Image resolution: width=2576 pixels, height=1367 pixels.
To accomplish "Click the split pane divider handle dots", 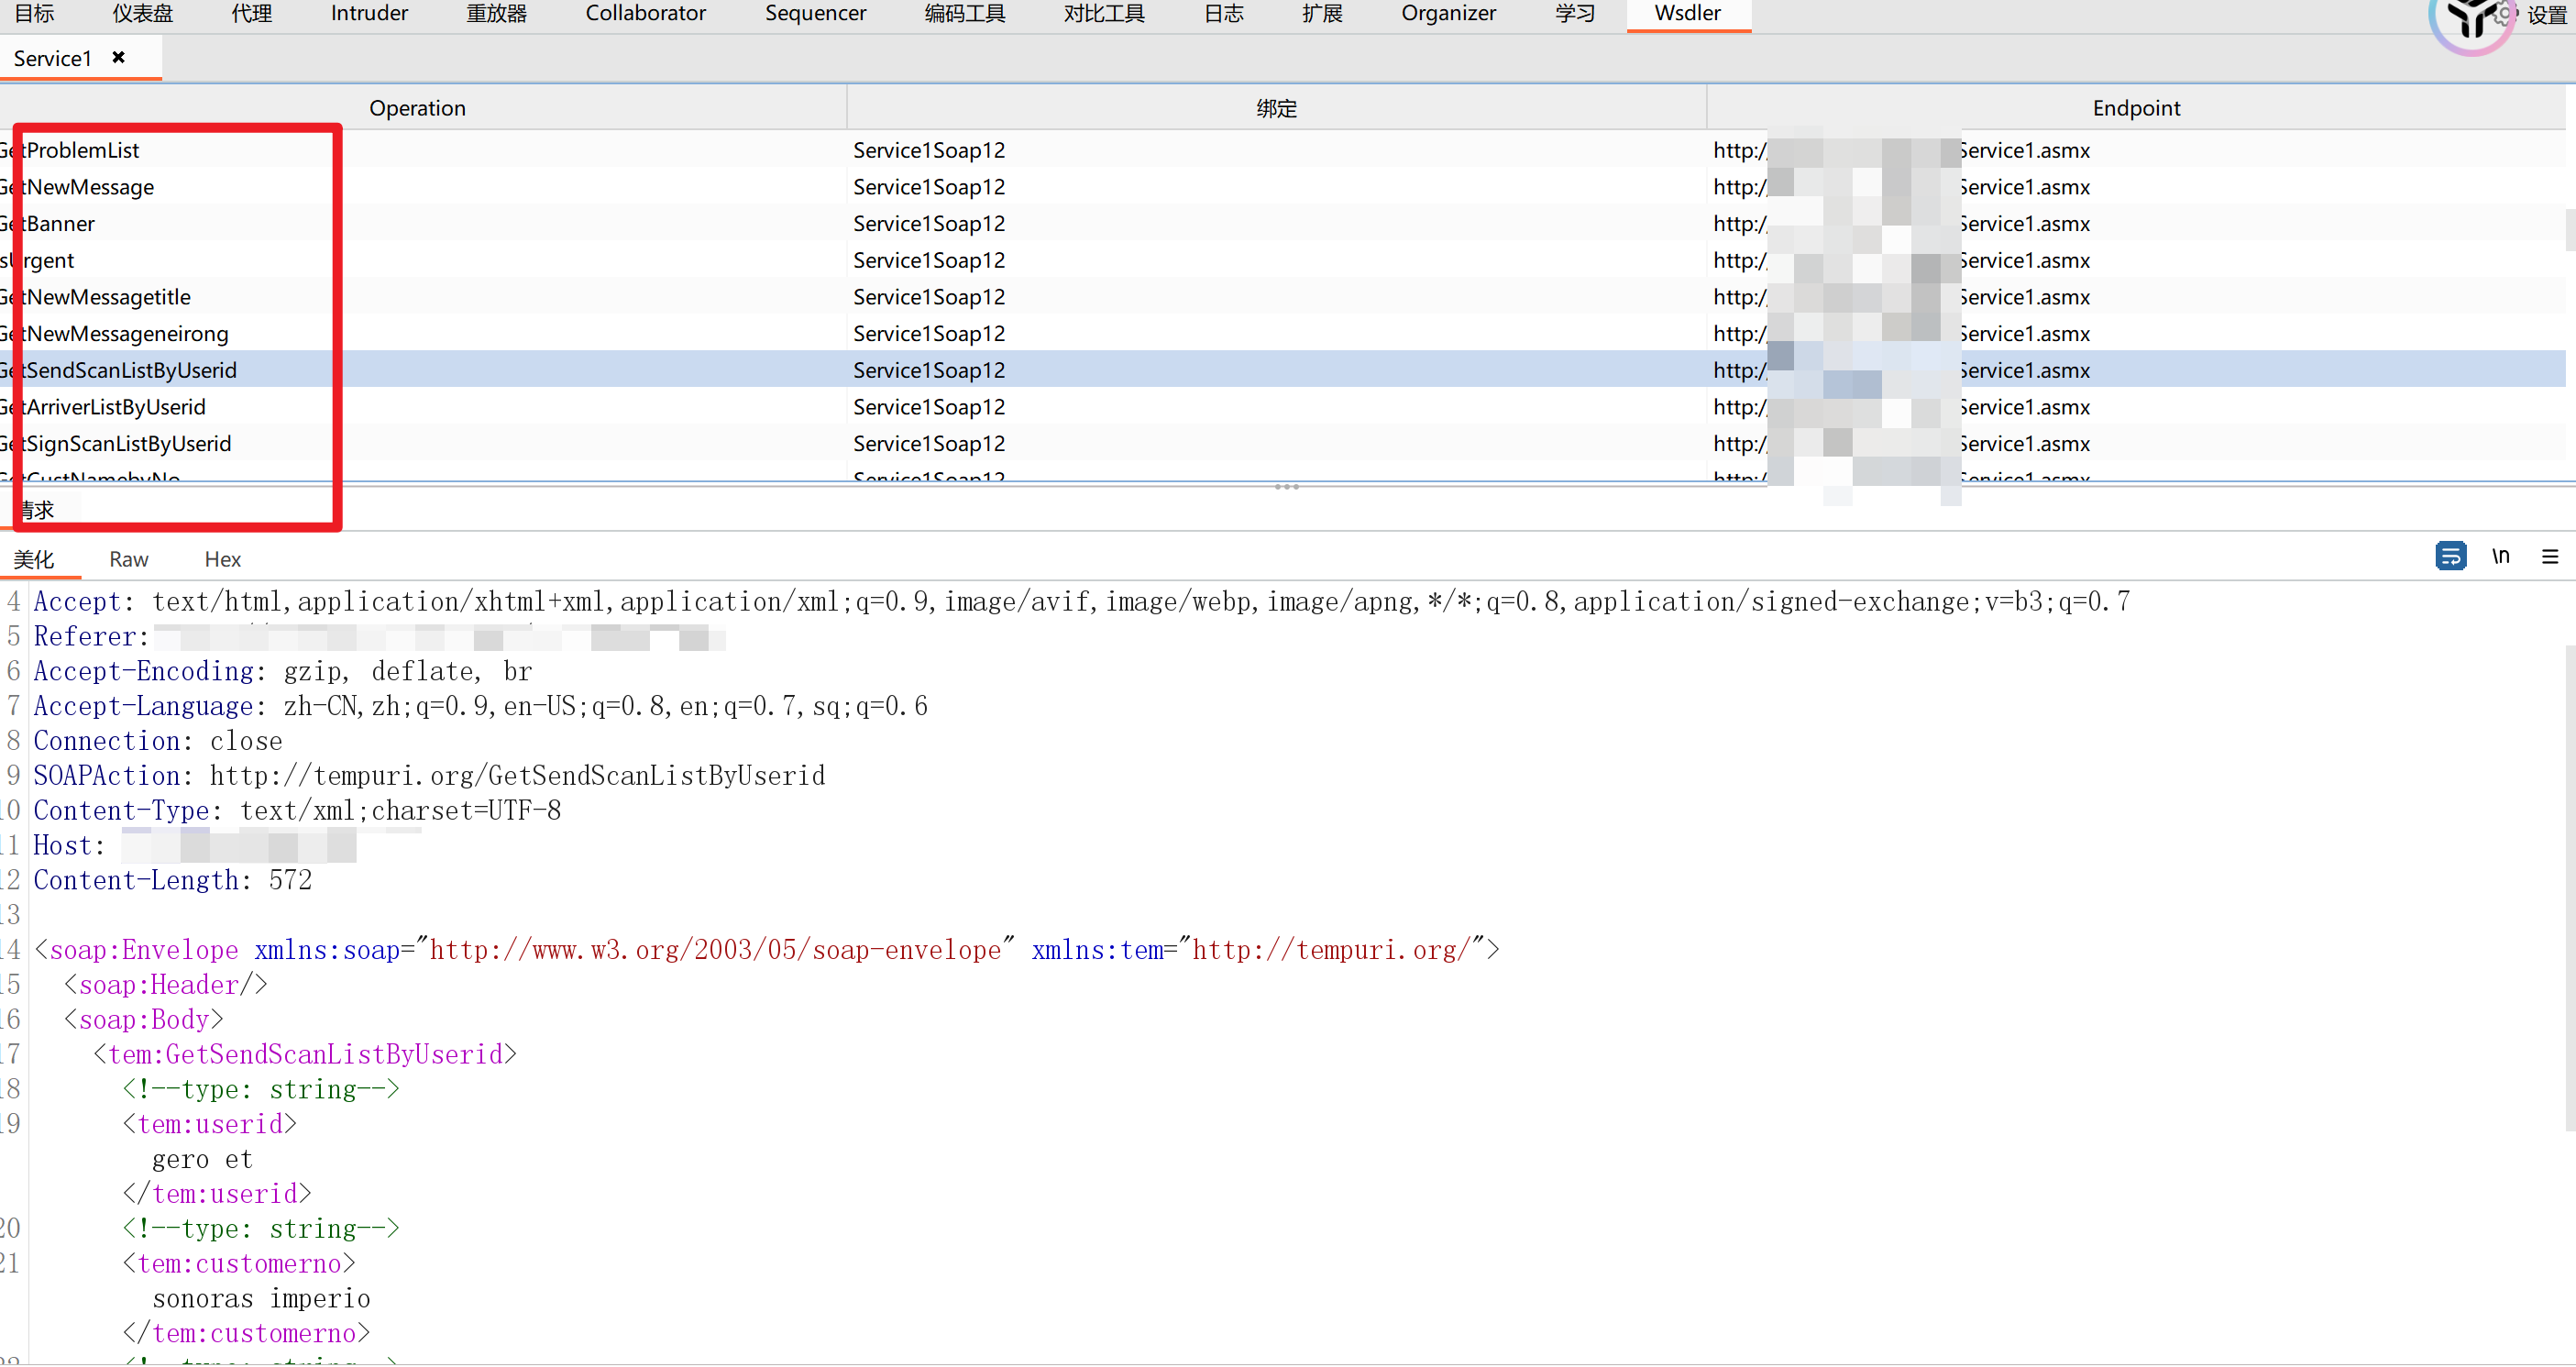I will click(x=1287, y=487).
